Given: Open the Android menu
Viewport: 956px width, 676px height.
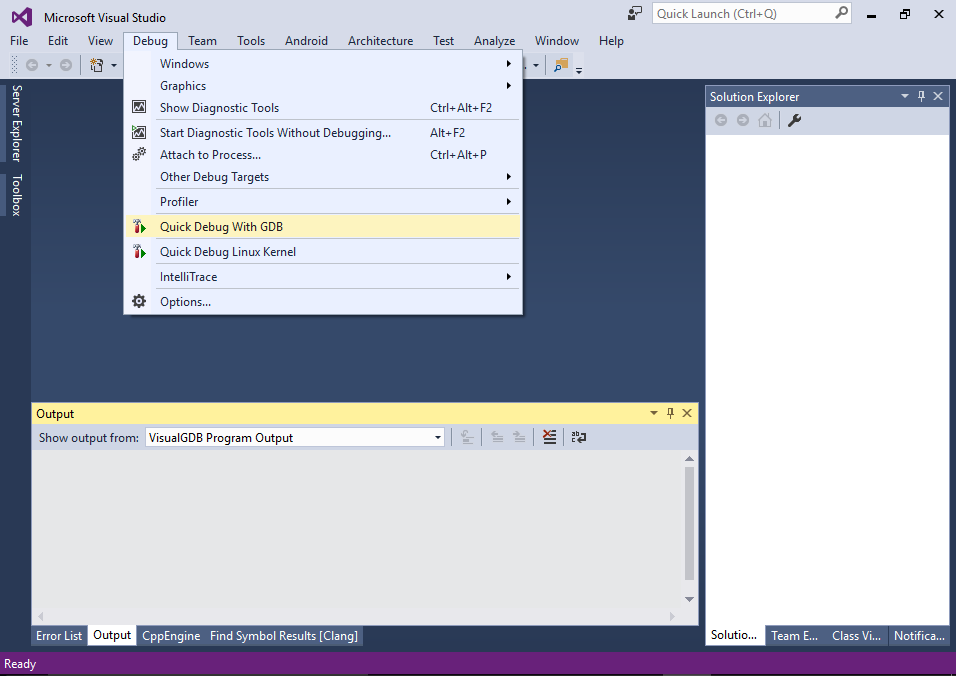Looking at the screenshot, I should pos(306,41).
